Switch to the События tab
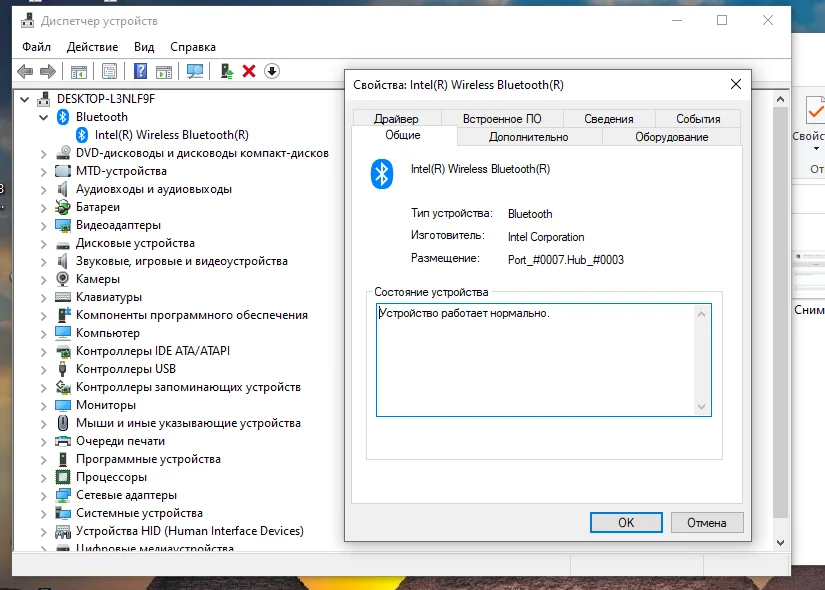This screenshot has height=590, width=825. click(698, 118)
